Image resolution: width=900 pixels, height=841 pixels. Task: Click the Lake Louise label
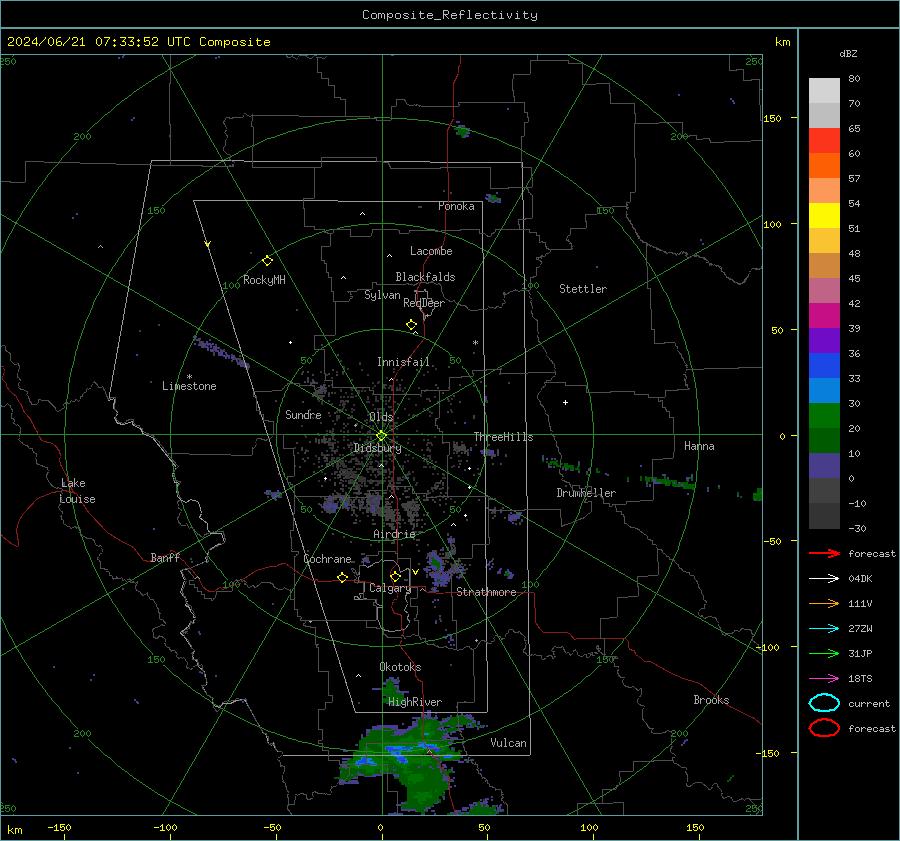click(77, 491)
